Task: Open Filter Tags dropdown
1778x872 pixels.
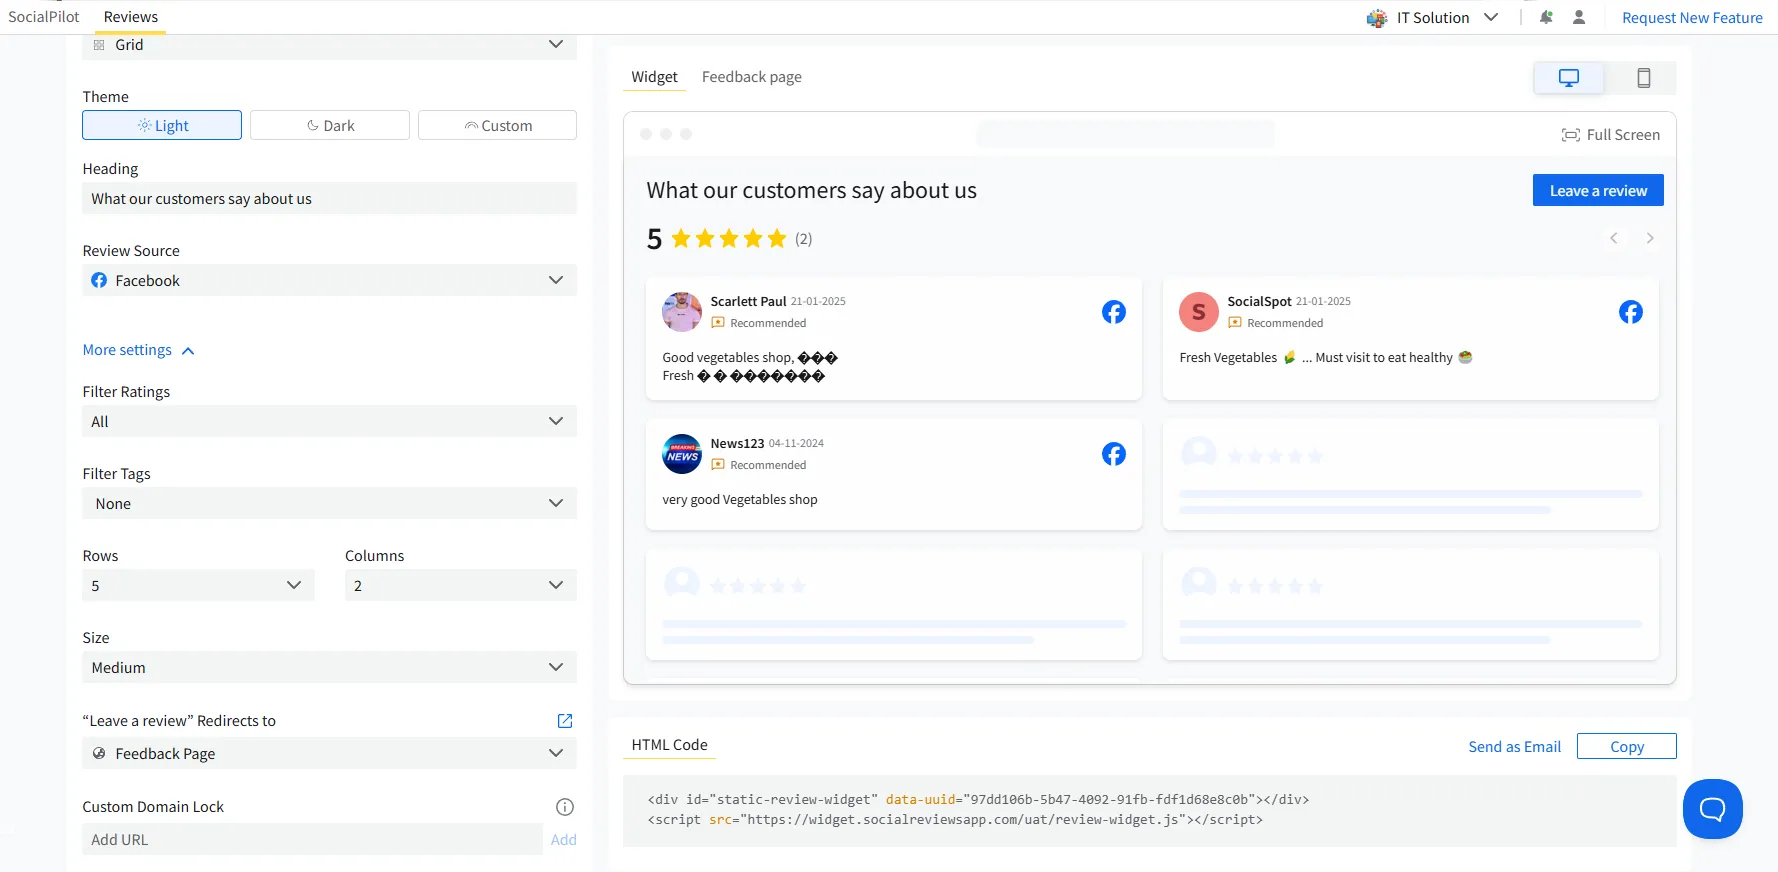Action: [330, 503]
